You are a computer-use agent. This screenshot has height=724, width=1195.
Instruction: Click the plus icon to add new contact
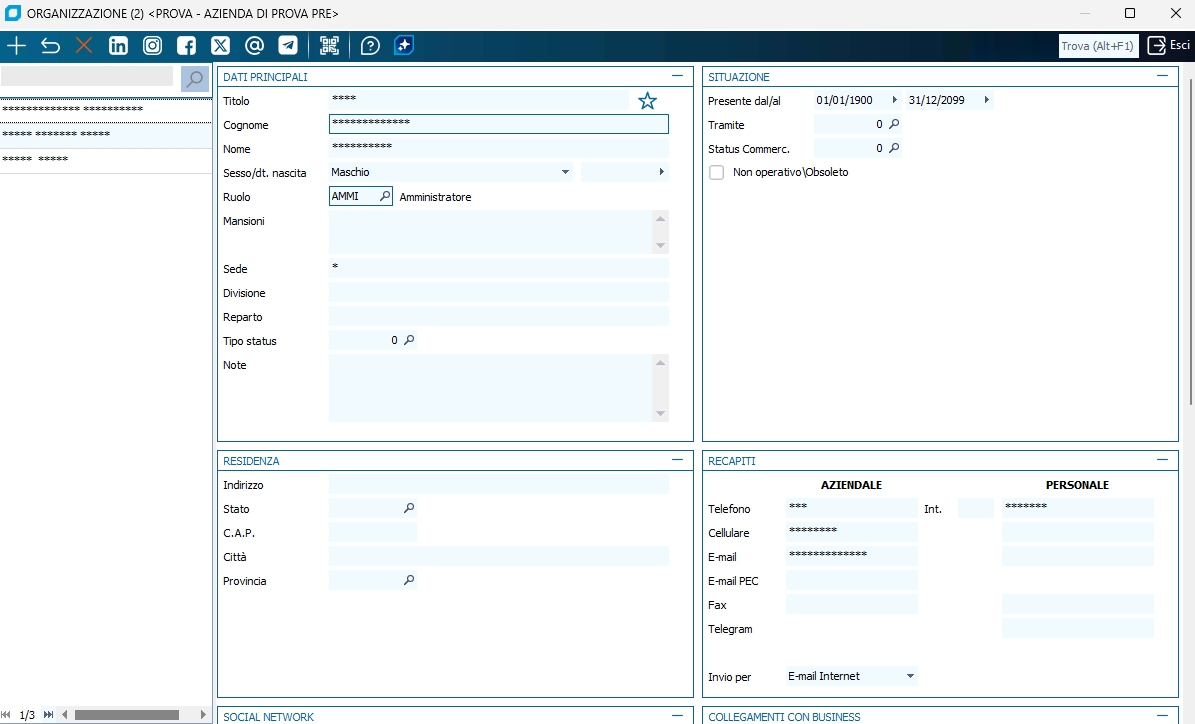pyautogui.click(x=17, y=46)
